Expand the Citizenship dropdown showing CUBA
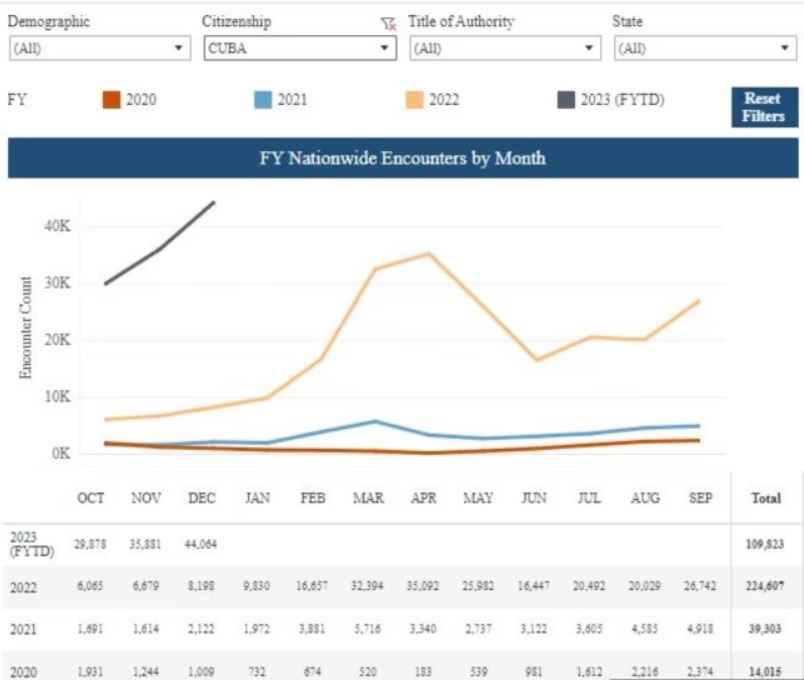The image size is (804, 680). (x=300, y=48)
